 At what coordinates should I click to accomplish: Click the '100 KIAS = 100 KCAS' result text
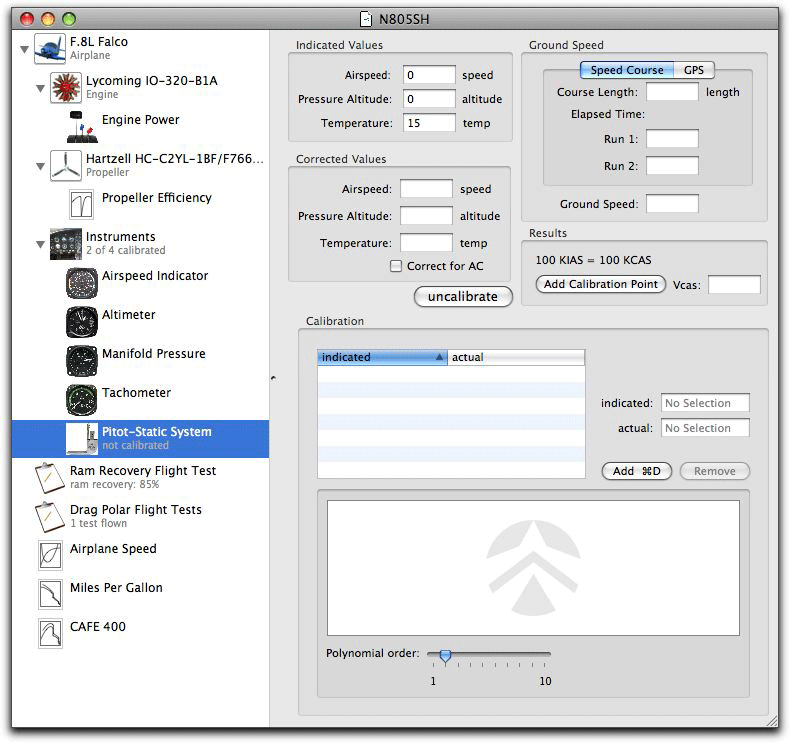click(x=593, y=260)
